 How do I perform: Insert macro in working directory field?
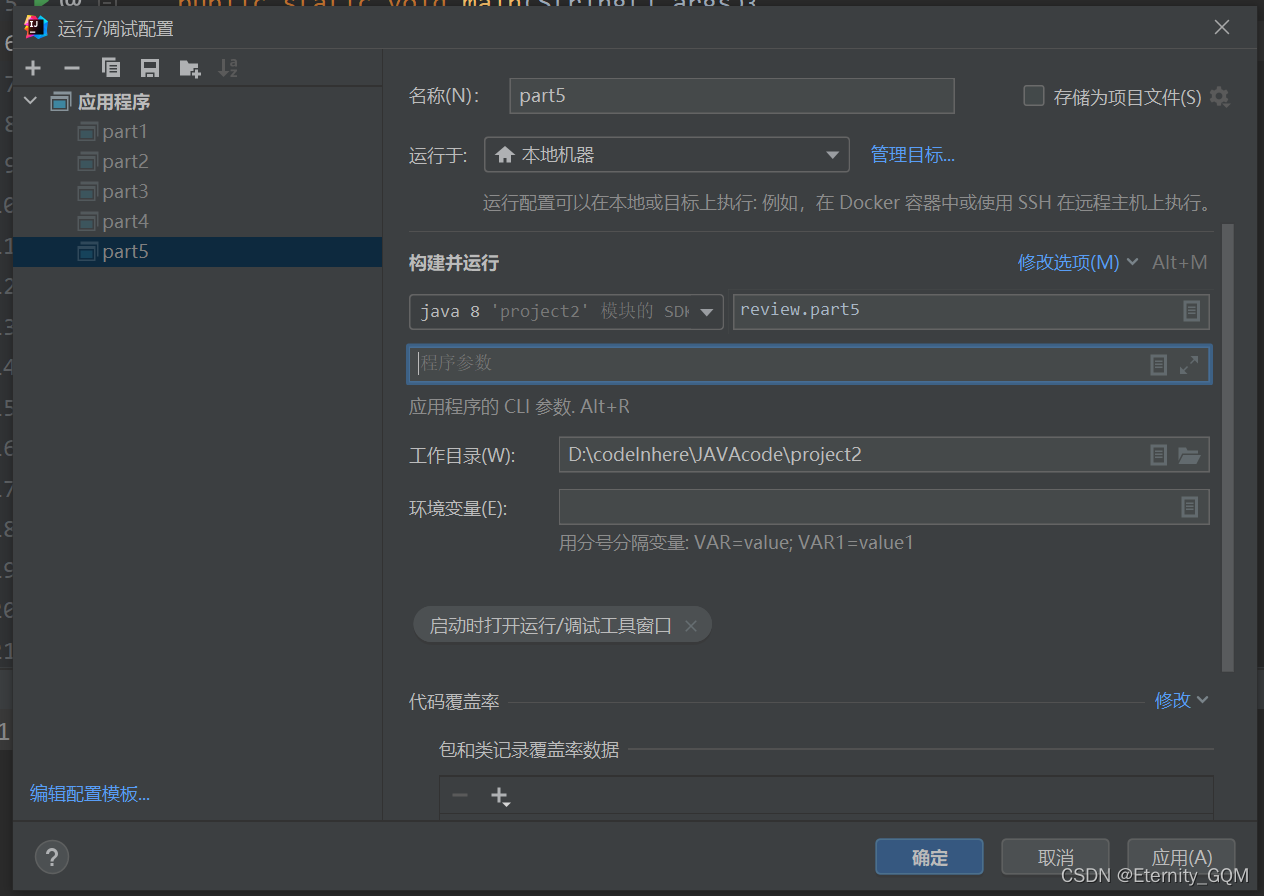(1158, 455)
